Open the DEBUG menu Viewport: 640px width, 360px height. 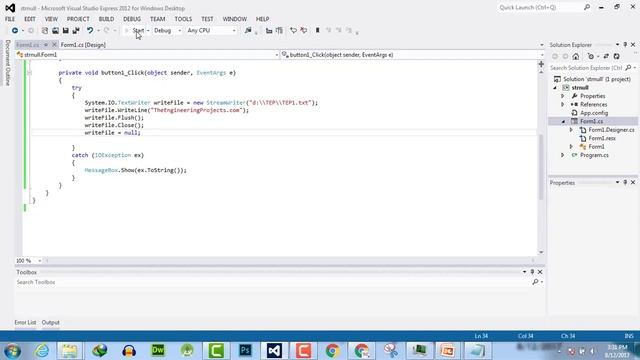tap(132, 19)
